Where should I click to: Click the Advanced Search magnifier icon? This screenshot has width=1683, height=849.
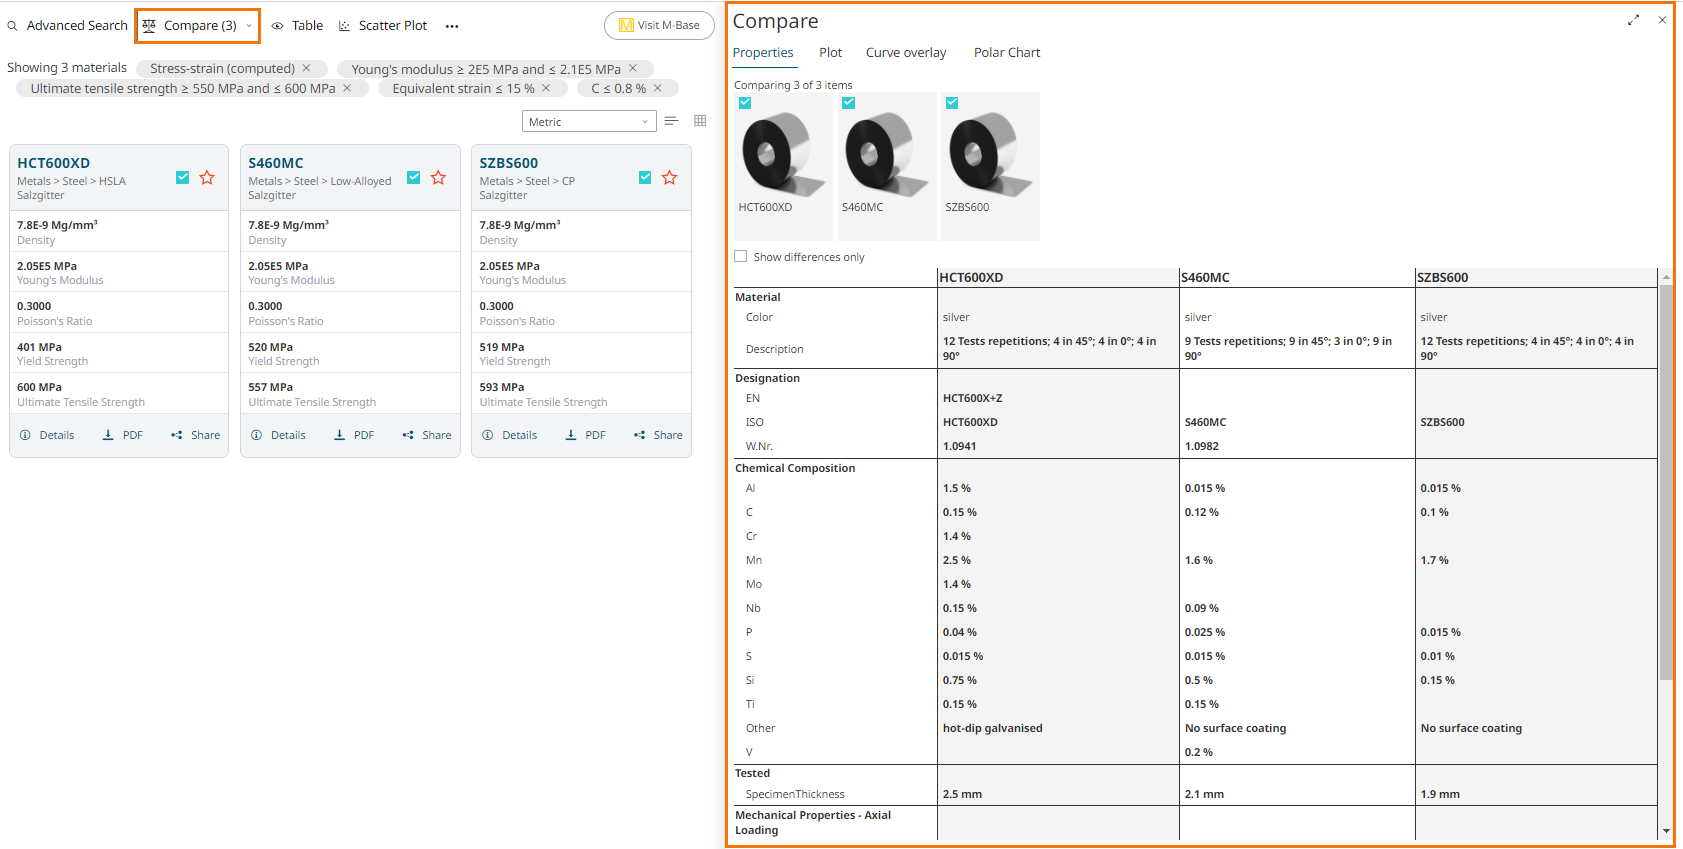point(13,26)
